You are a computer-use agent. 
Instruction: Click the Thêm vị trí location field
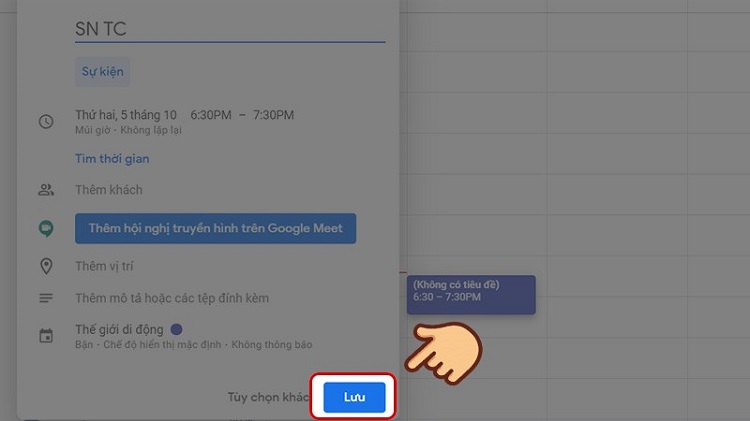pyautogui.click(x=104, y=266)
